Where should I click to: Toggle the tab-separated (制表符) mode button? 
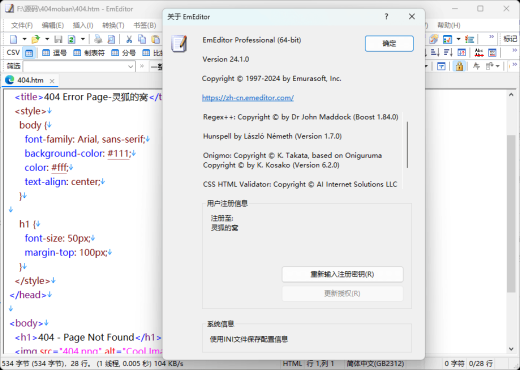[x=89, y=53]
